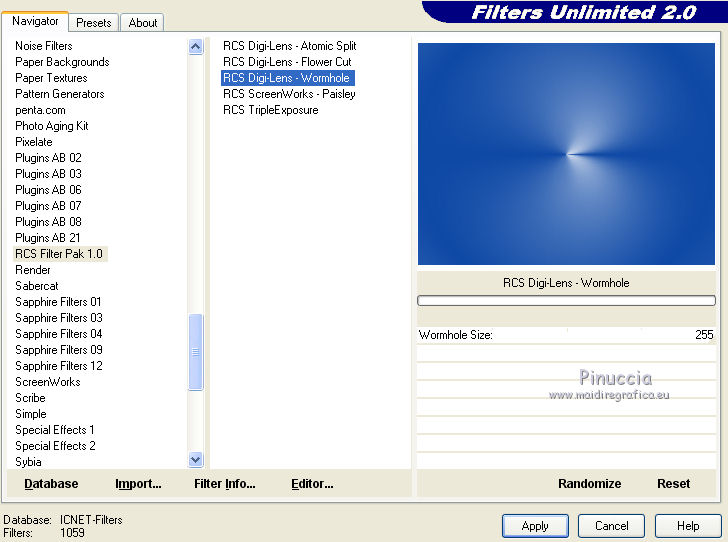Viewport: 728px width, 542px height.
Task: Click Randomize to shuffle settings
Action: [x=589, y=483]
